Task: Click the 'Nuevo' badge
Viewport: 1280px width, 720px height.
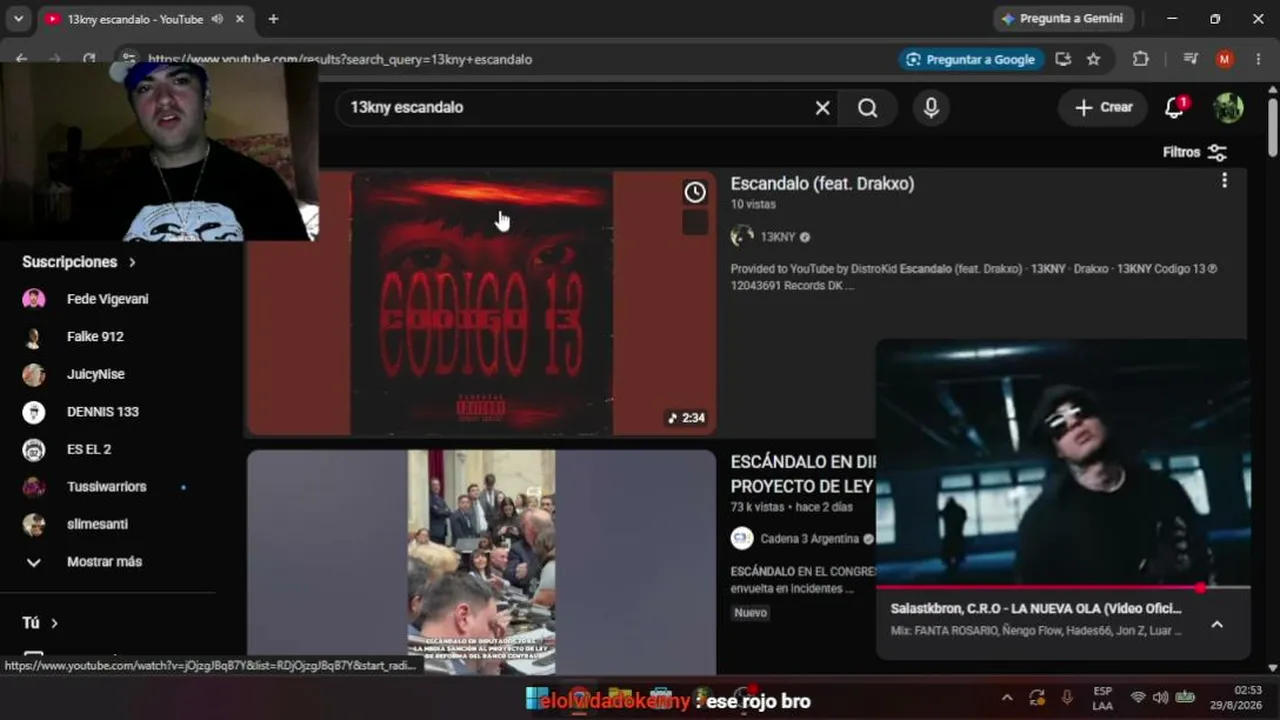Action: click(750, 612)
